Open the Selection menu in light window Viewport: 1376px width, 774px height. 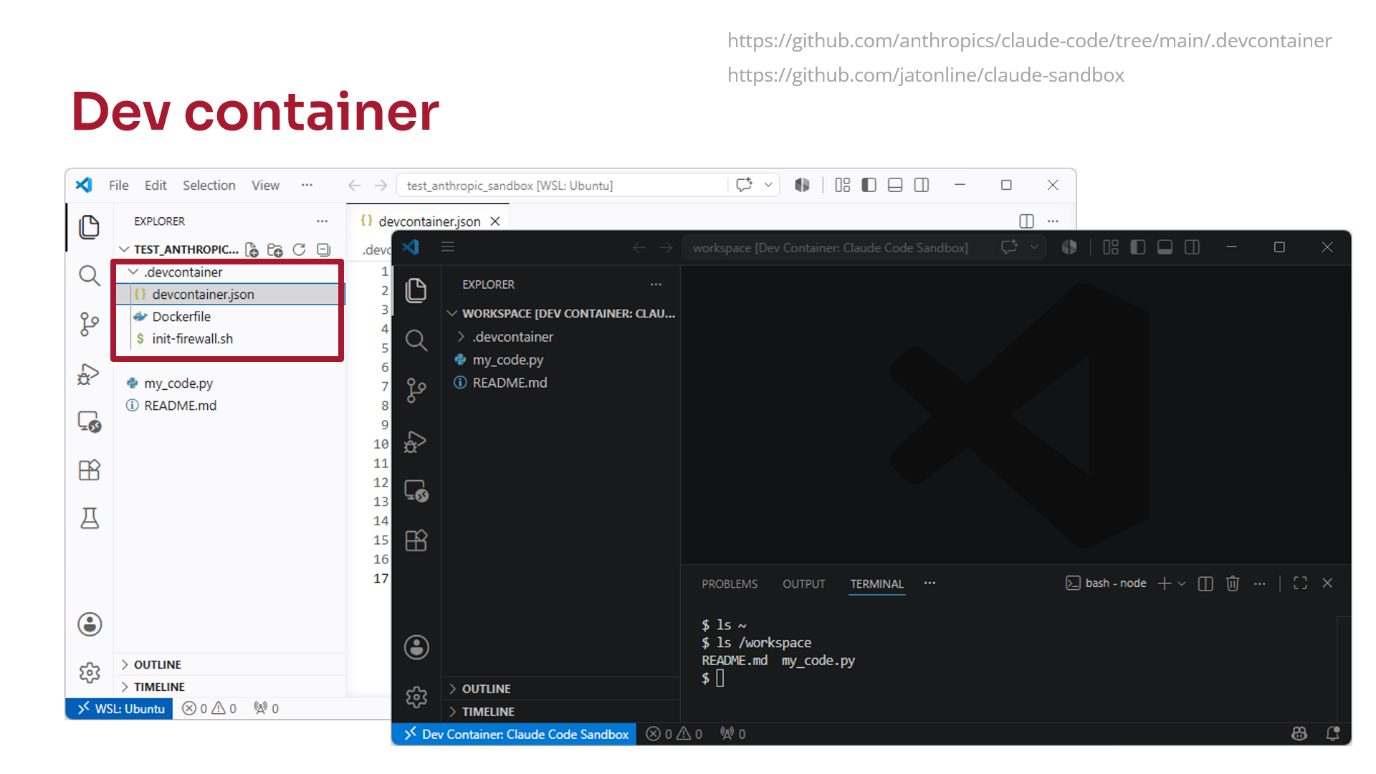tap(209, 185)
